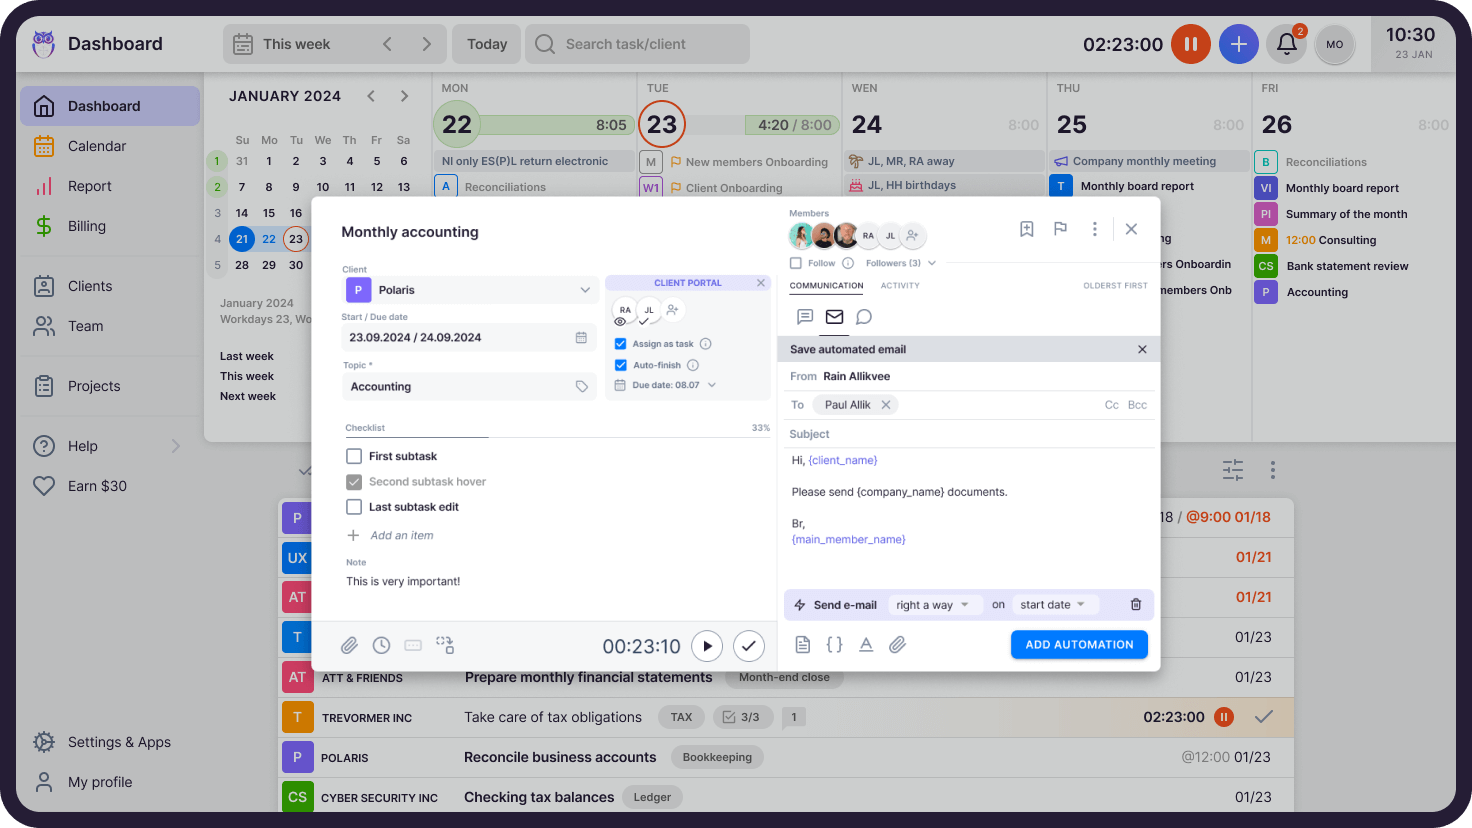Delete the Send e-mail automation with trash icon
1472x828 pixels.
click(x=1136, y=605)
